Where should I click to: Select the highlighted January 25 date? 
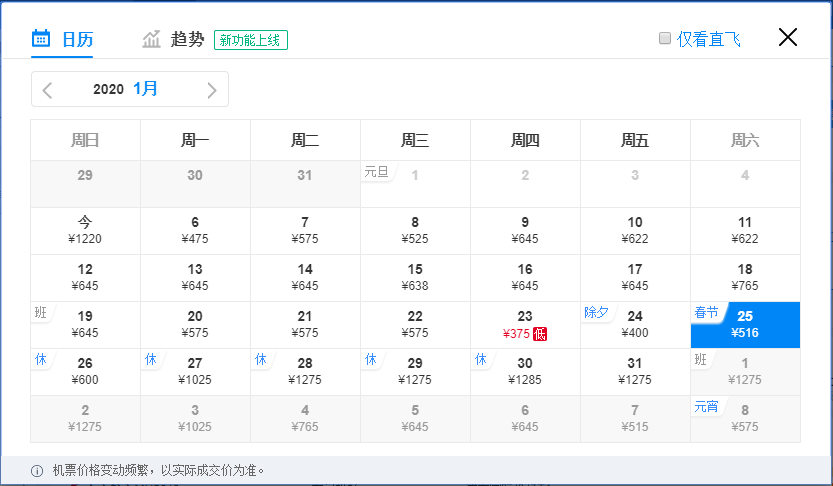pos(745,324)
